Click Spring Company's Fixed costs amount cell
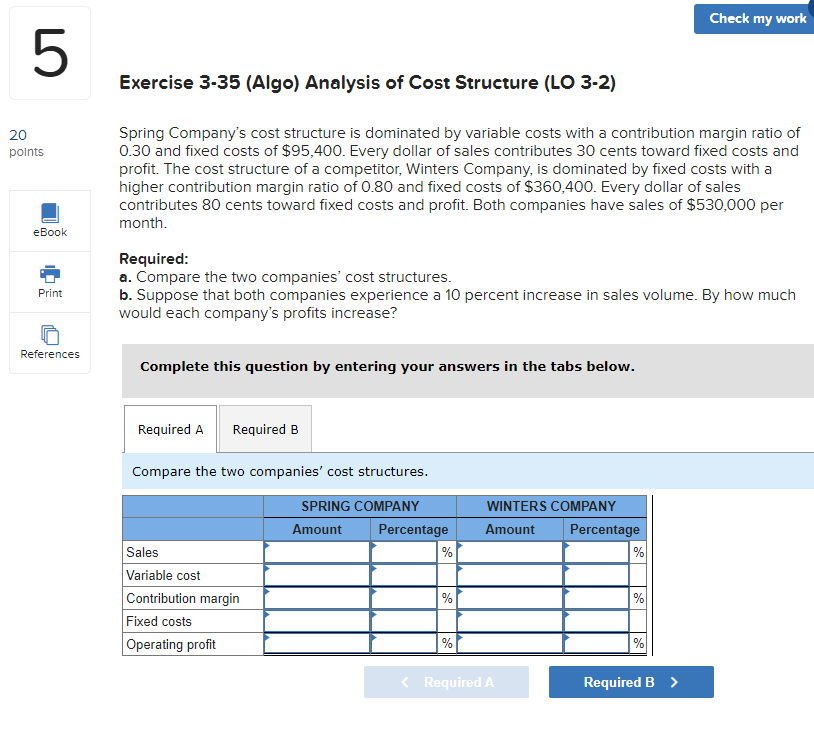Screen dimensions: 814x746 tap(315, 620)
